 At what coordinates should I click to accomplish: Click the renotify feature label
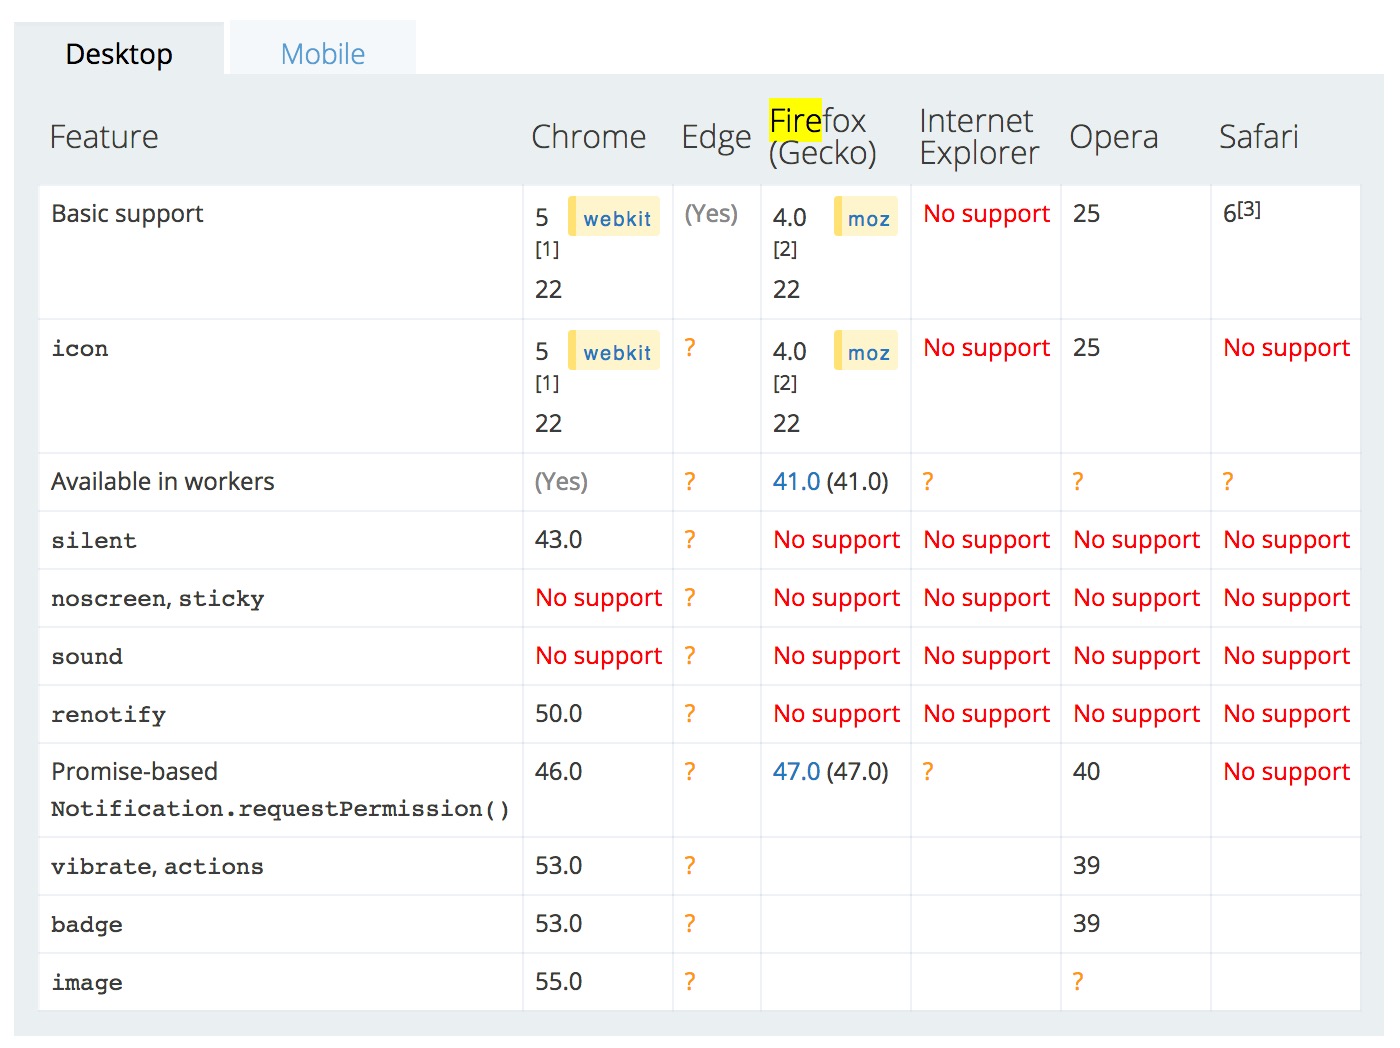(108, 714)
